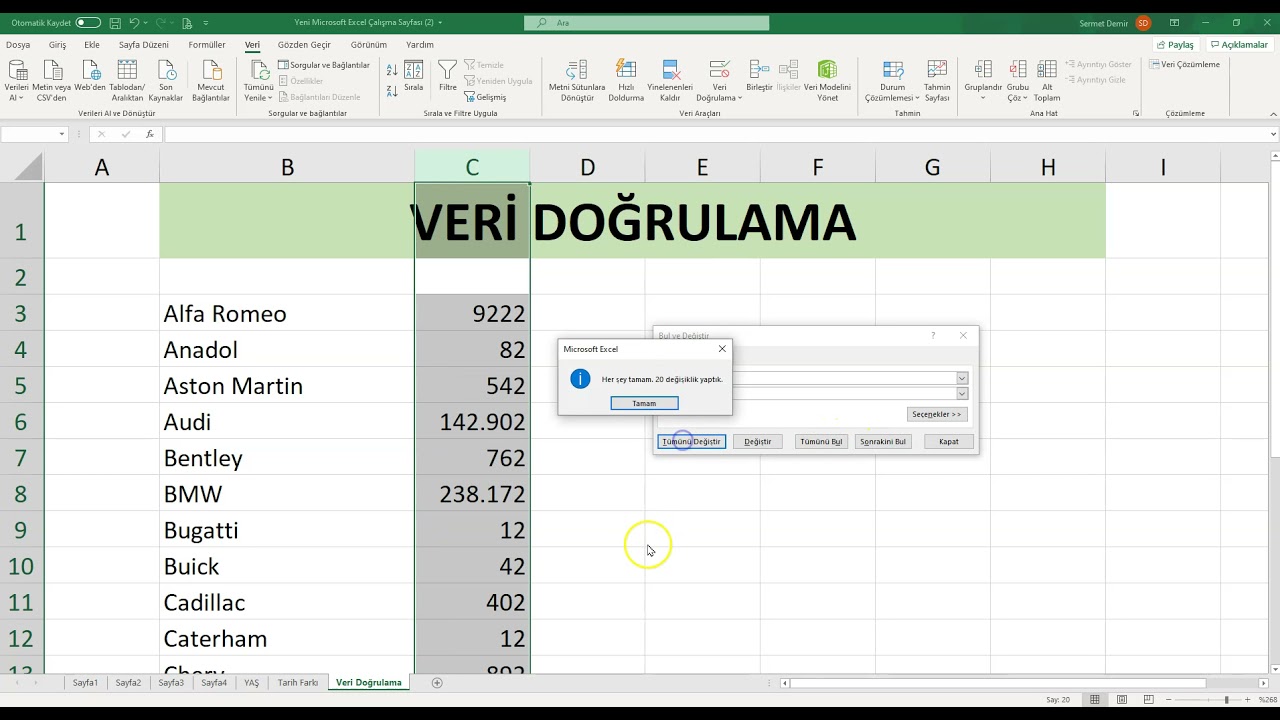Switch to the Tarih Farkı sheet tab
1280x720 pixels.
tap(298, 682)
